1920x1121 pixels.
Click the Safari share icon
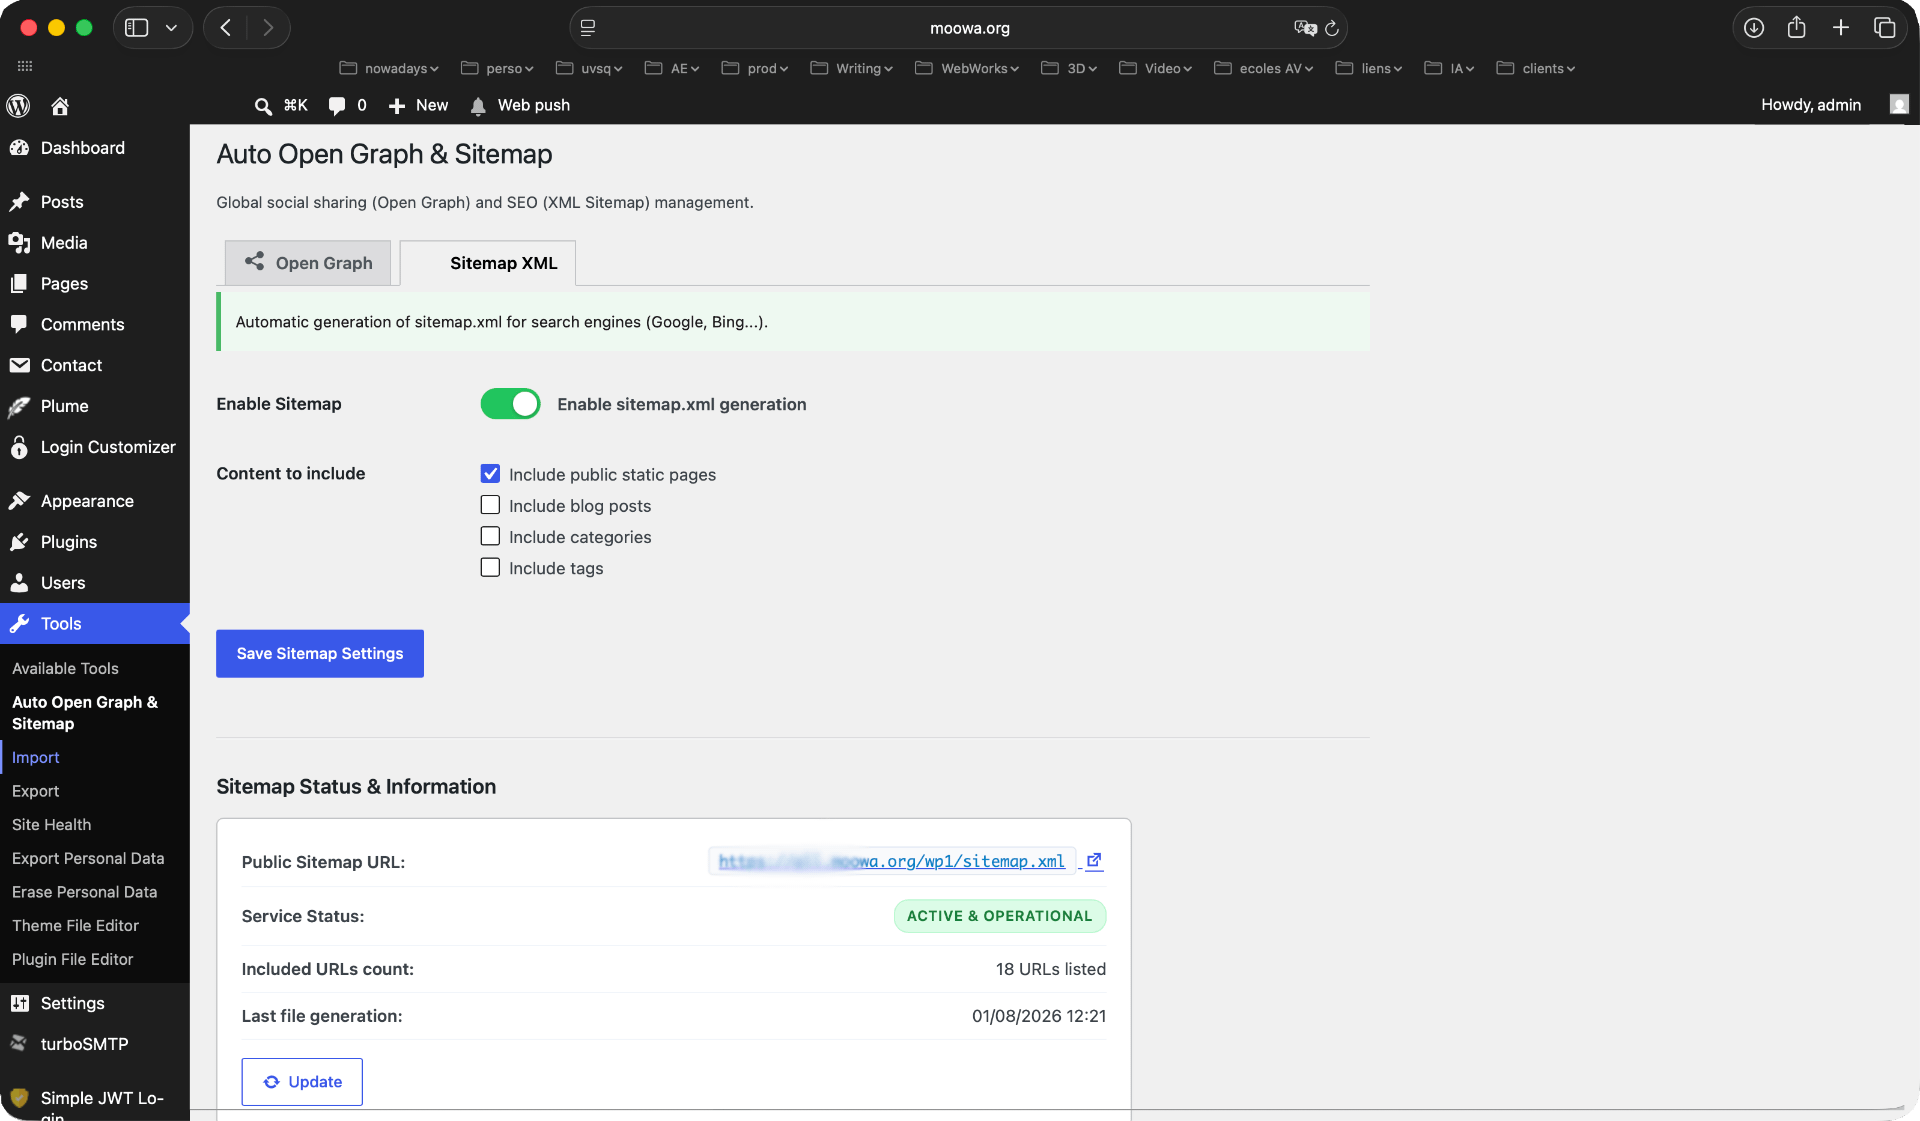click(1797, 27)
